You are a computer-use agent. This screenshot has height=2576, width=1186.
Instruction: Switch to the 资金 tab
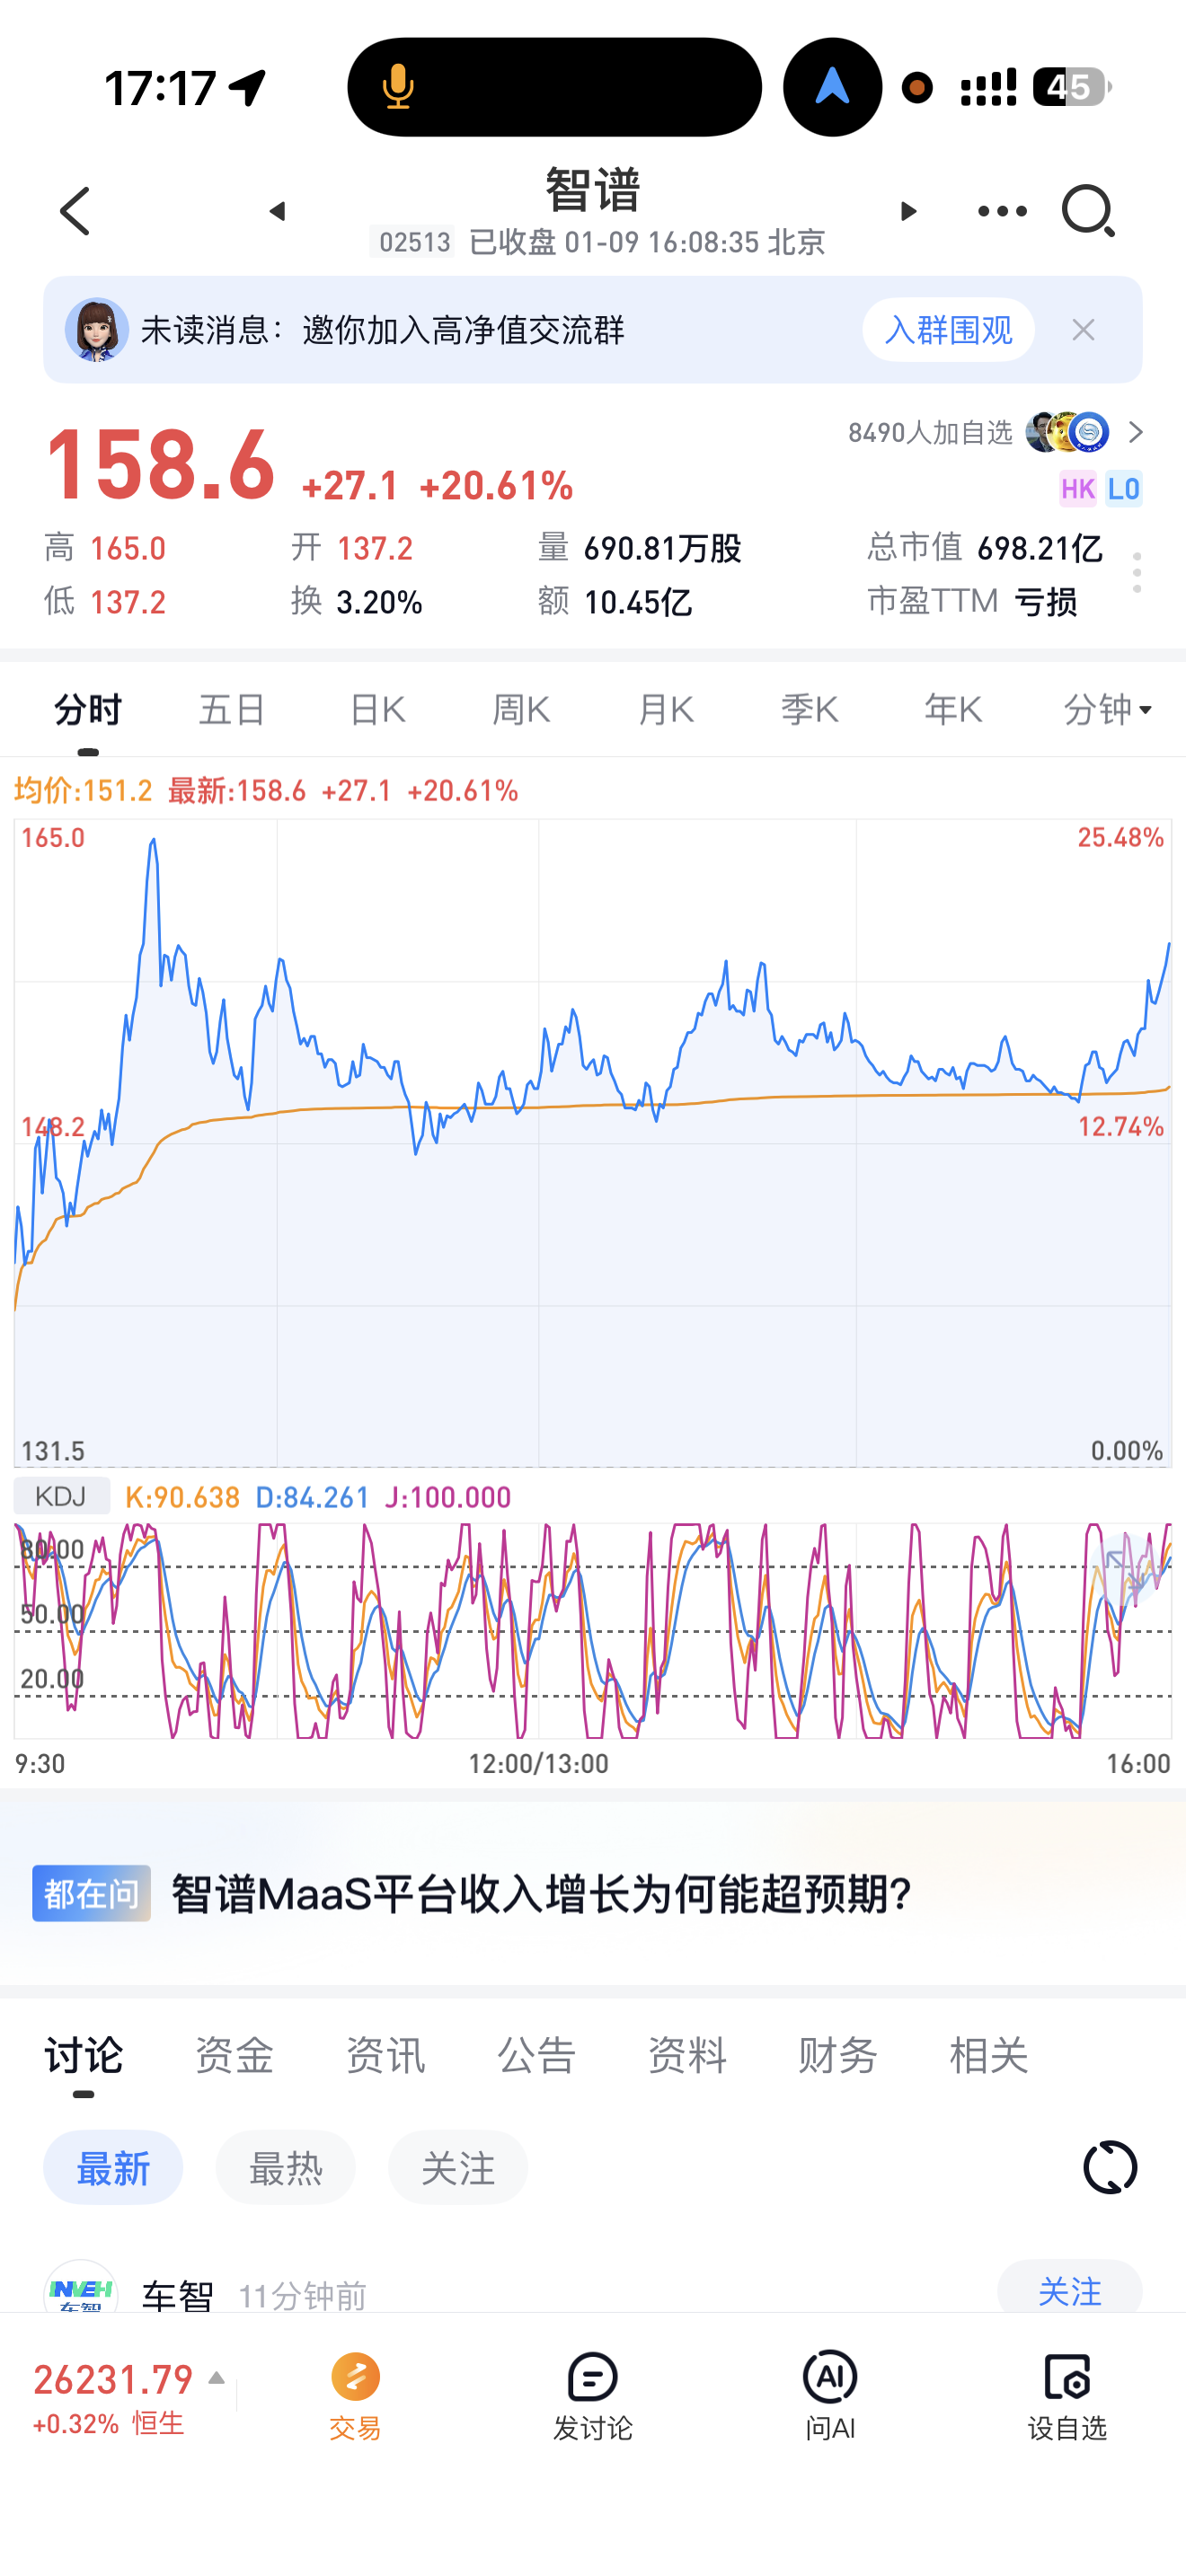pyautogui.click(x=234, y=2056)
